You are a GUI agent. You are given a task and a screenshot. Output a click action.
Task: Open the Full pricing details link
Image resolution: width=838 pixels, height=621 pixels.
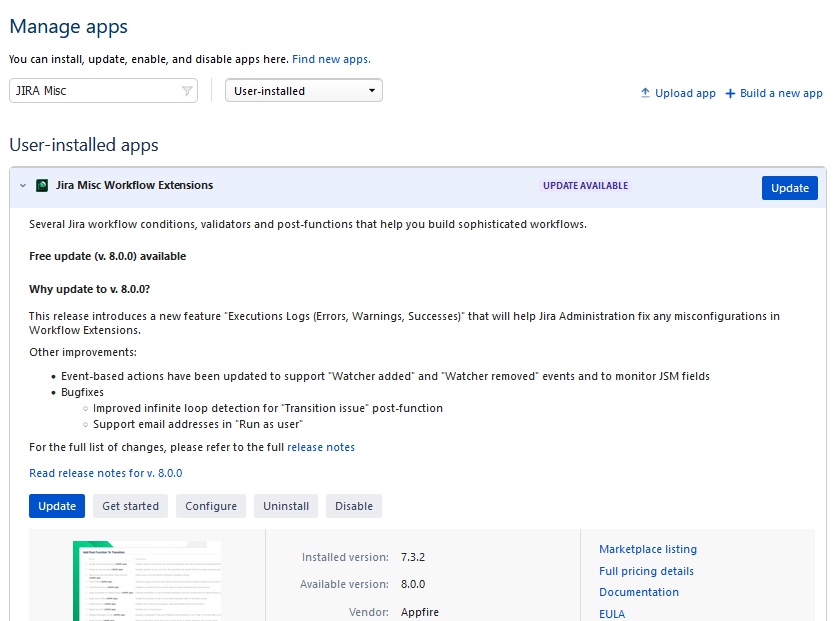click(646, 571)
